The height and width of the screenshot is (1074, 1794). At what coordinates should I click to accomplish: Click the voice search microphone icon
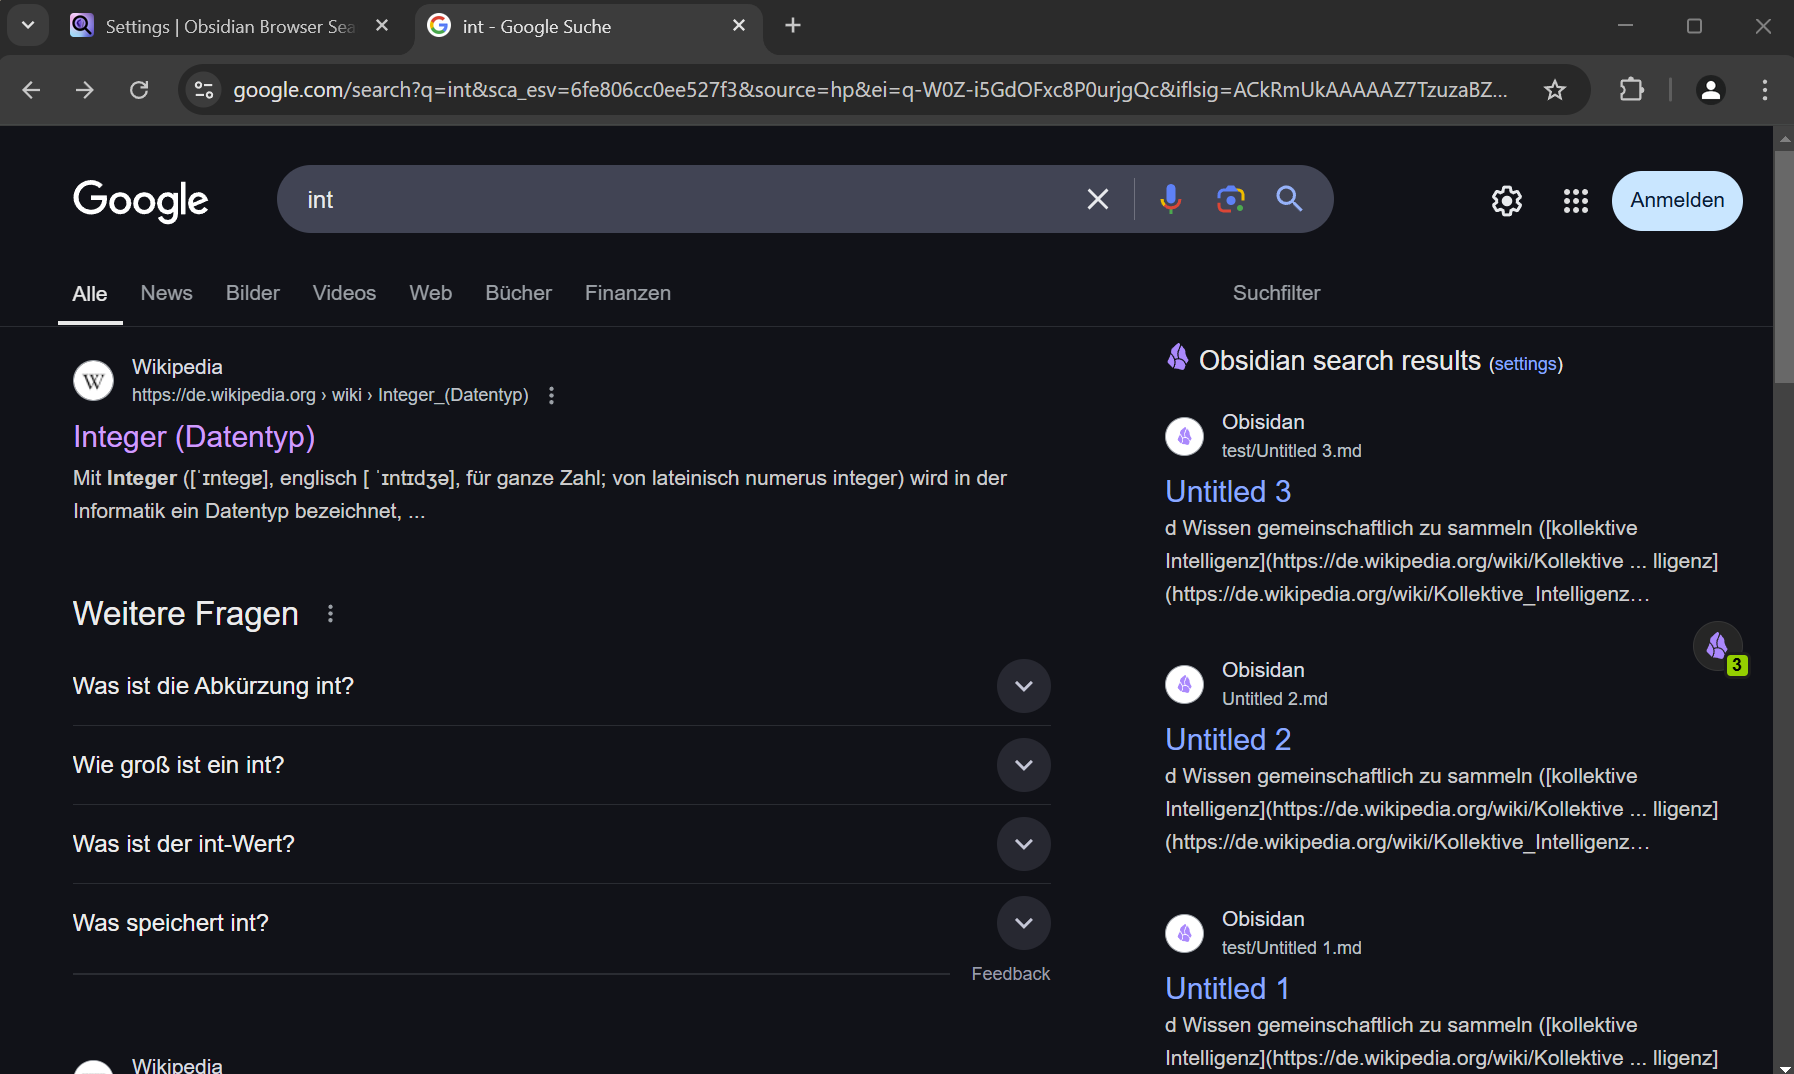[1170, 199]
